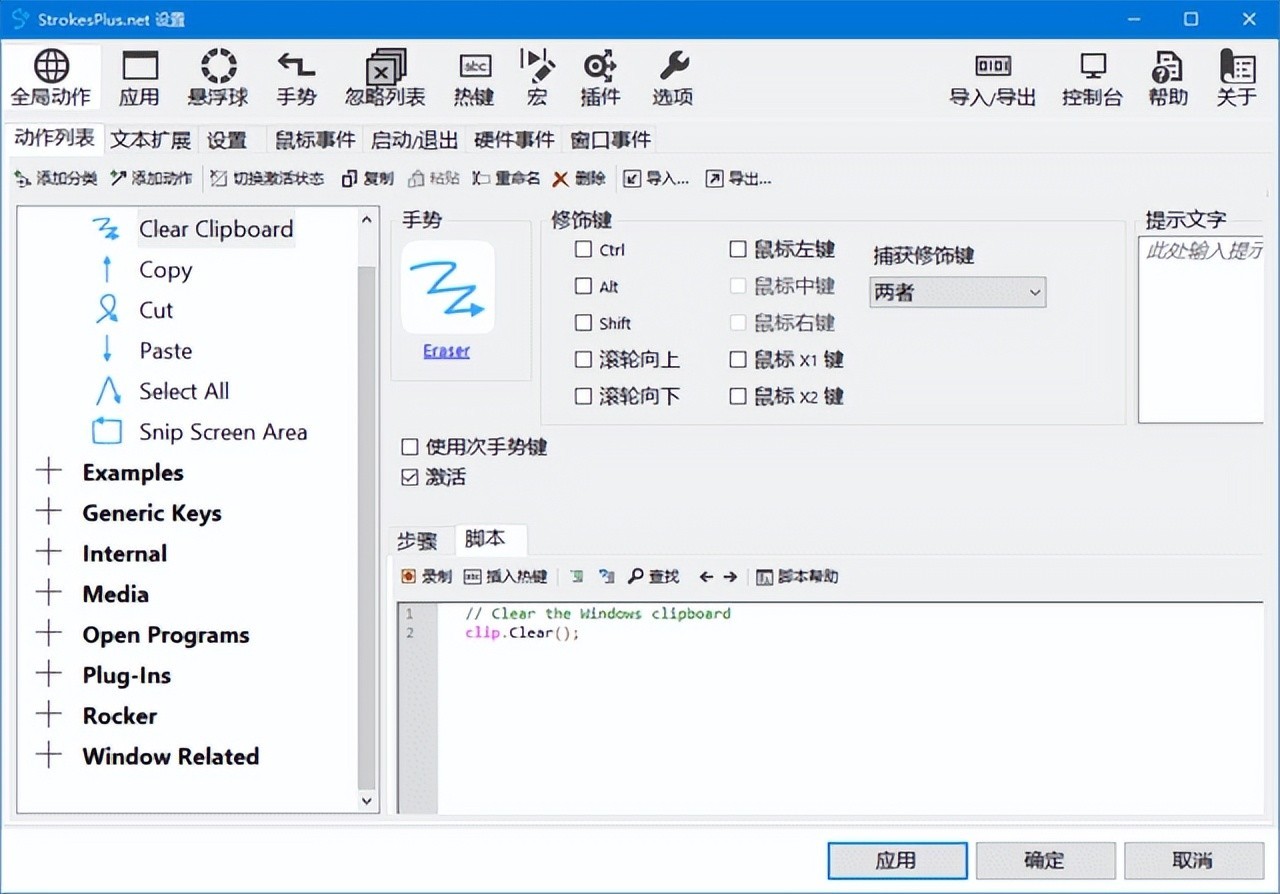Open the 应用 section in the top toolbar
Viewport: 1280px width, 894px height.
[x=139, y=78]
